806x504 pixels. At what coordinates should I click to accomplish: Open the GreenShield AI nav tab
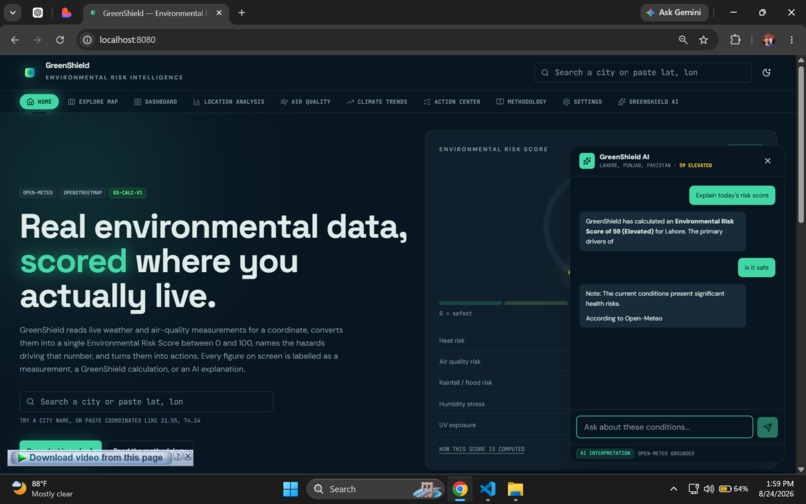point(648,102)
